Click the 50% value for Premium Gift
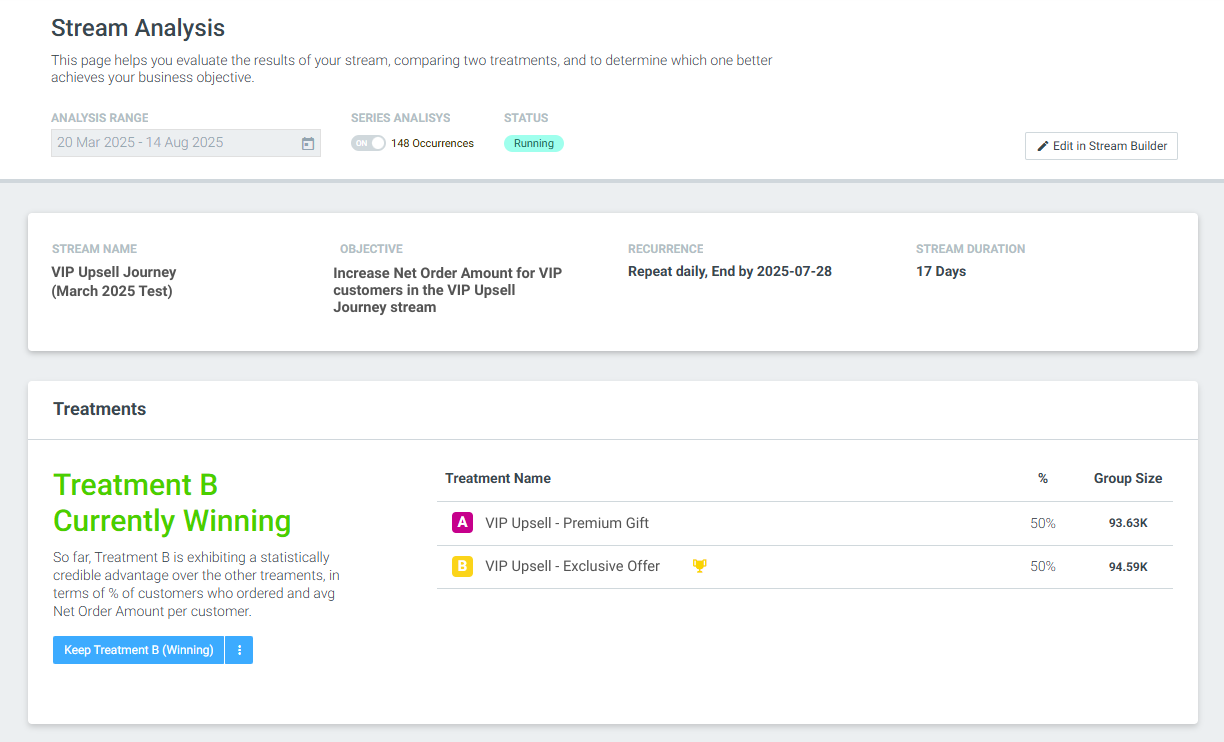 click(1043, 523)
